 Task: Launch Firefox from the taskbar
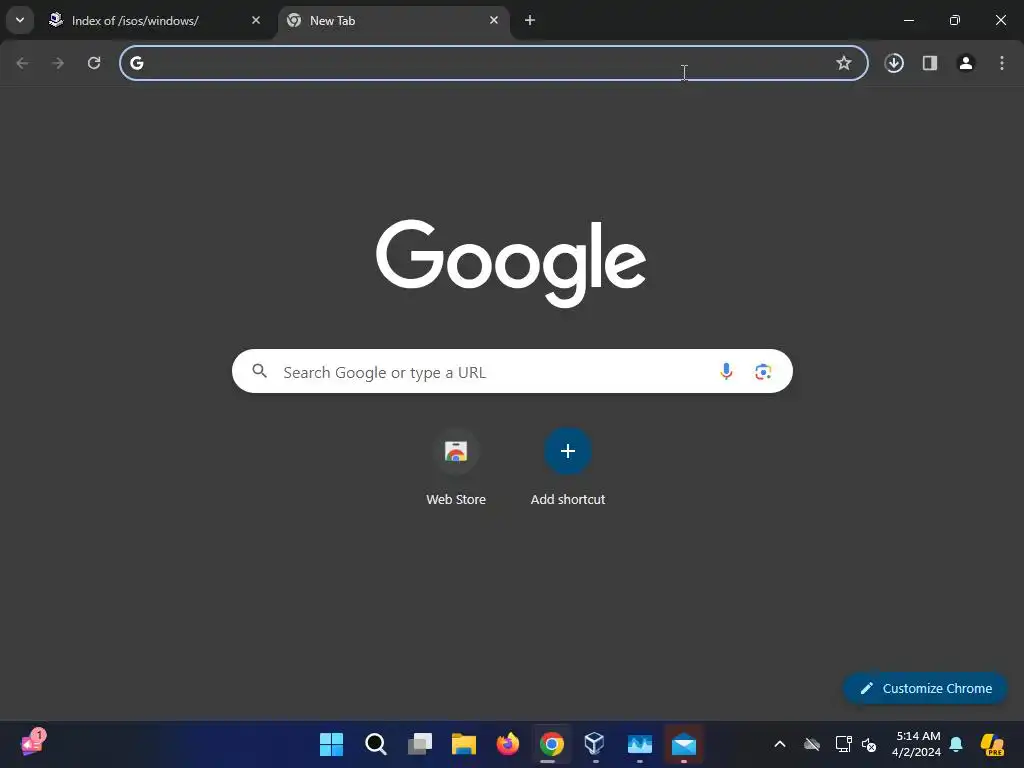point(507,744)
